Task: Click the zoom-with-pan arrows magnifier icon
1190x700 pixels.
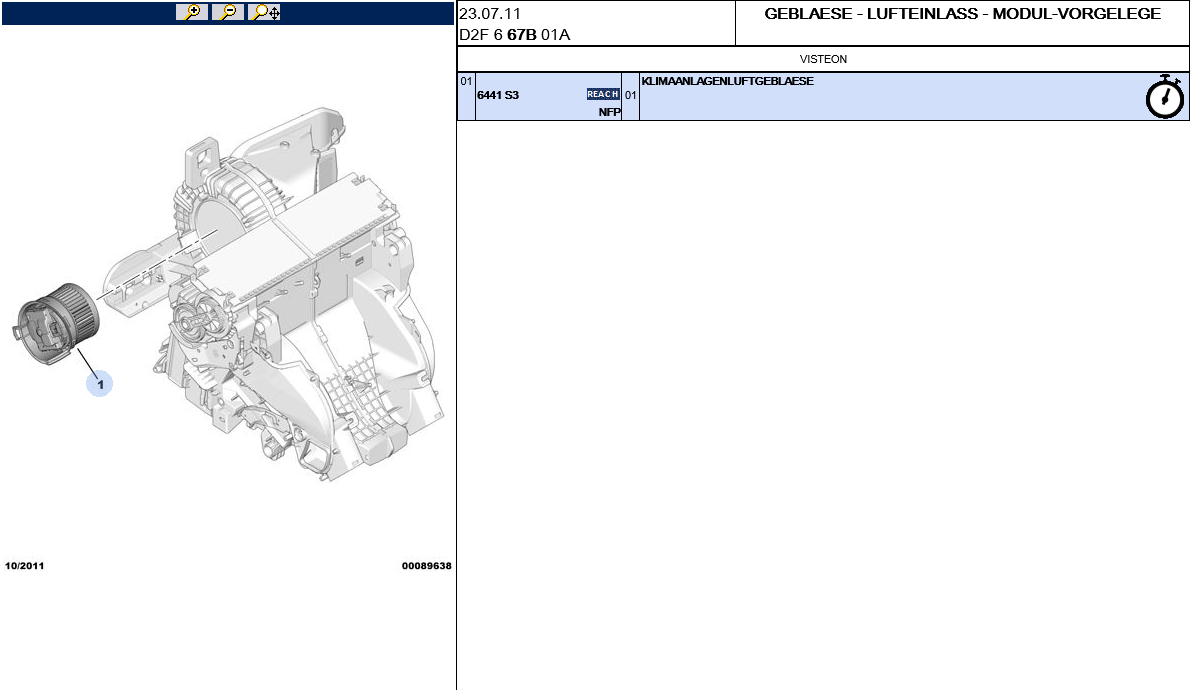Action: click(265, 12)
